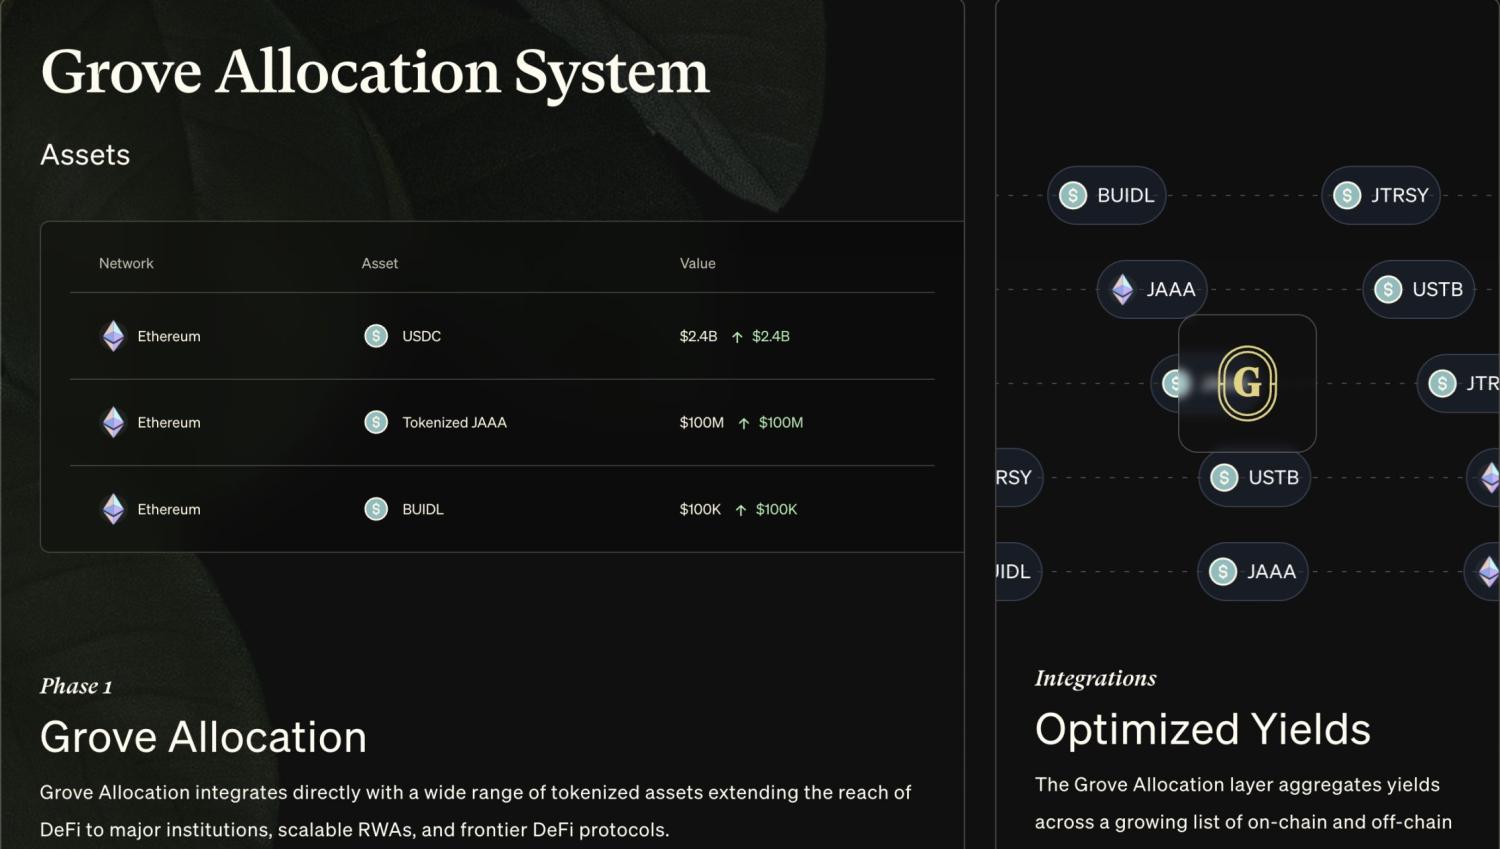Click the BUIDL asset coin icon in table

(376, 509)
